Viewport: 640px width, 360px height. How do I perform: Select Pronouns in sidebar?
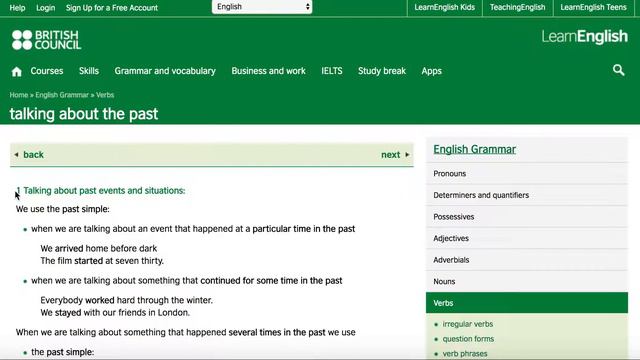click(x=527, y=173)
